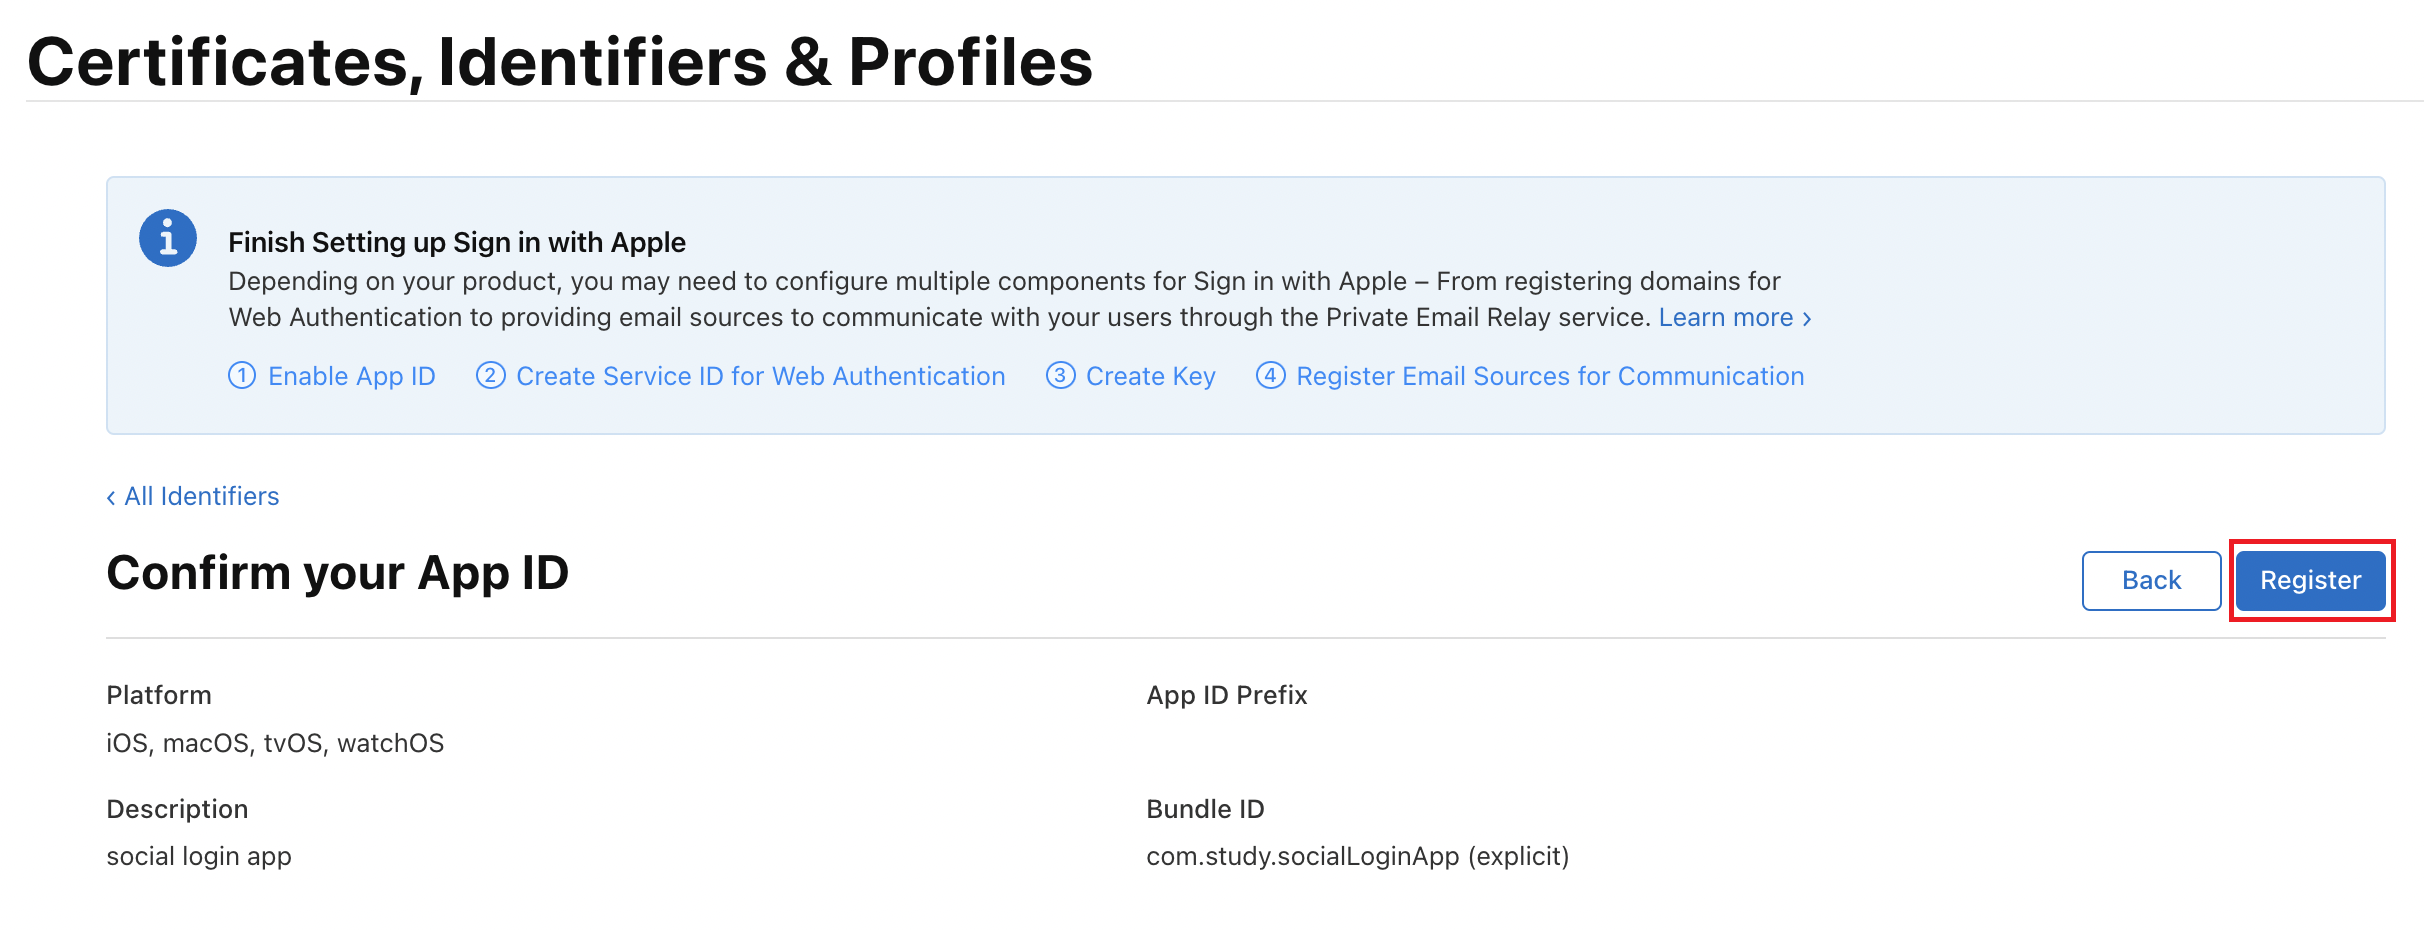Click the blue info circle icon
This screenshot has height=930, width=2424.
point(168,238)
